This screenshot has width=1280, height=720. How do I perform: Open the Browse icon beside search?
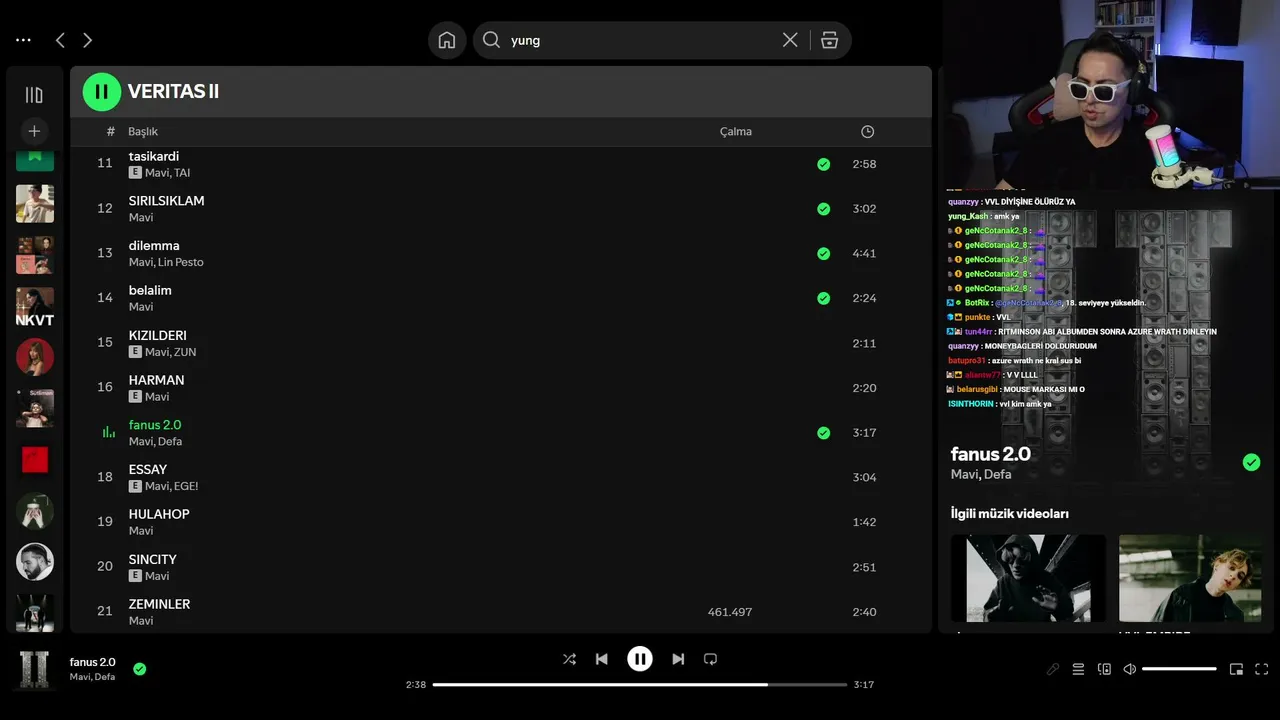pos(829,40)
